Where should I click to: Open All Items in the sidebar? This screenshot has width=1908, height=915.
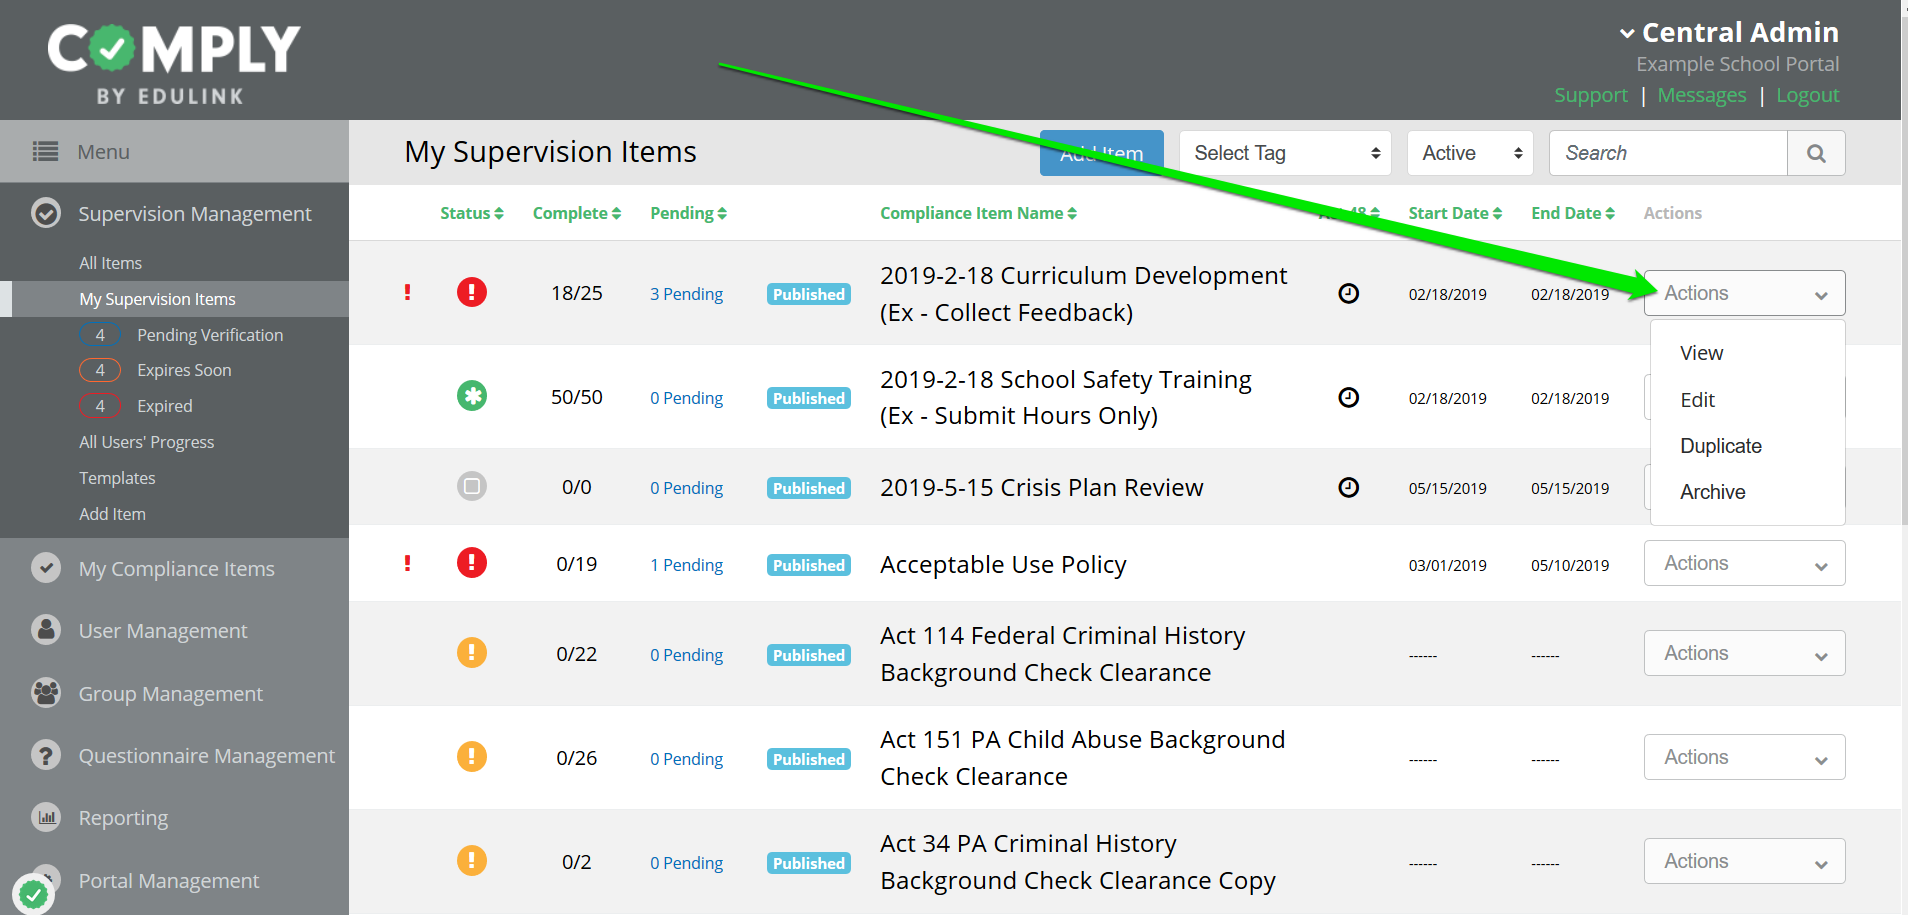click(x=110, y=263)
